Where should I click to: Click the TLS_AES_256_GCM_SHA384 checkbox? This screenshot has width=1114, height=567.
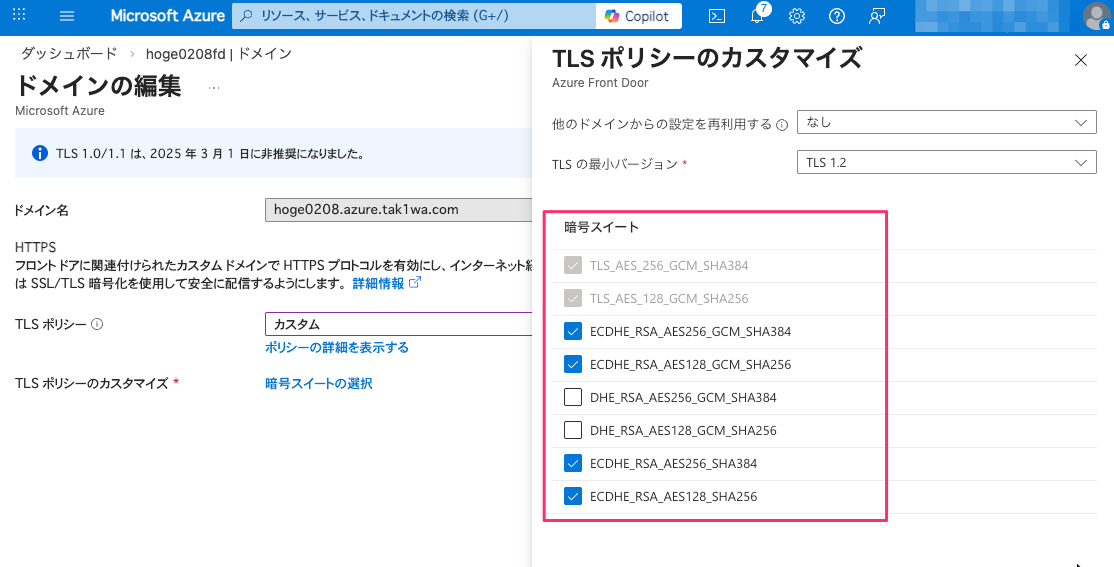573,266
